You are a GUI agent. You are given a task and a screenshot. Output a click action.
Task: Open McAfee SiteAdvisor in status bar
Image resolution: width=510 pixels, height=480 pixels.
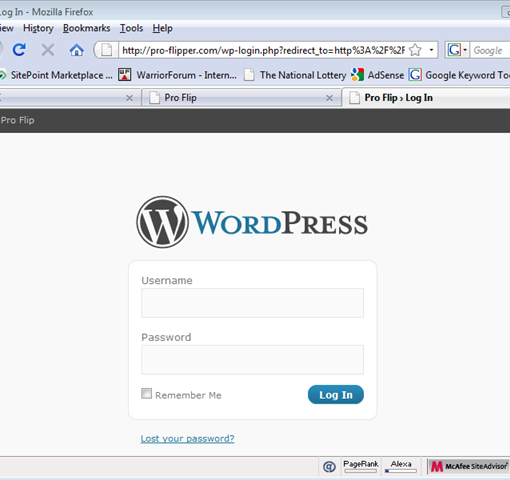tap(469, 466)
